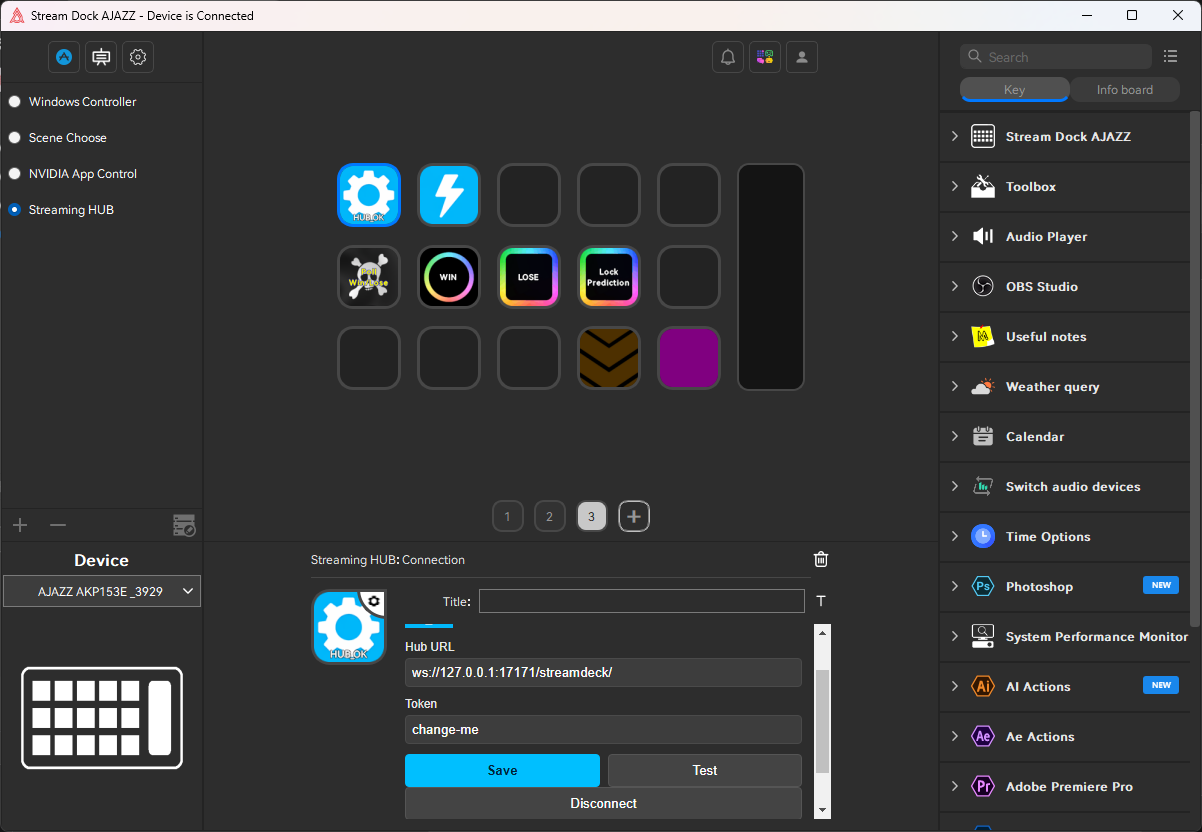
Task: Open the plugin store icon
Action: (x=765, y=57)
